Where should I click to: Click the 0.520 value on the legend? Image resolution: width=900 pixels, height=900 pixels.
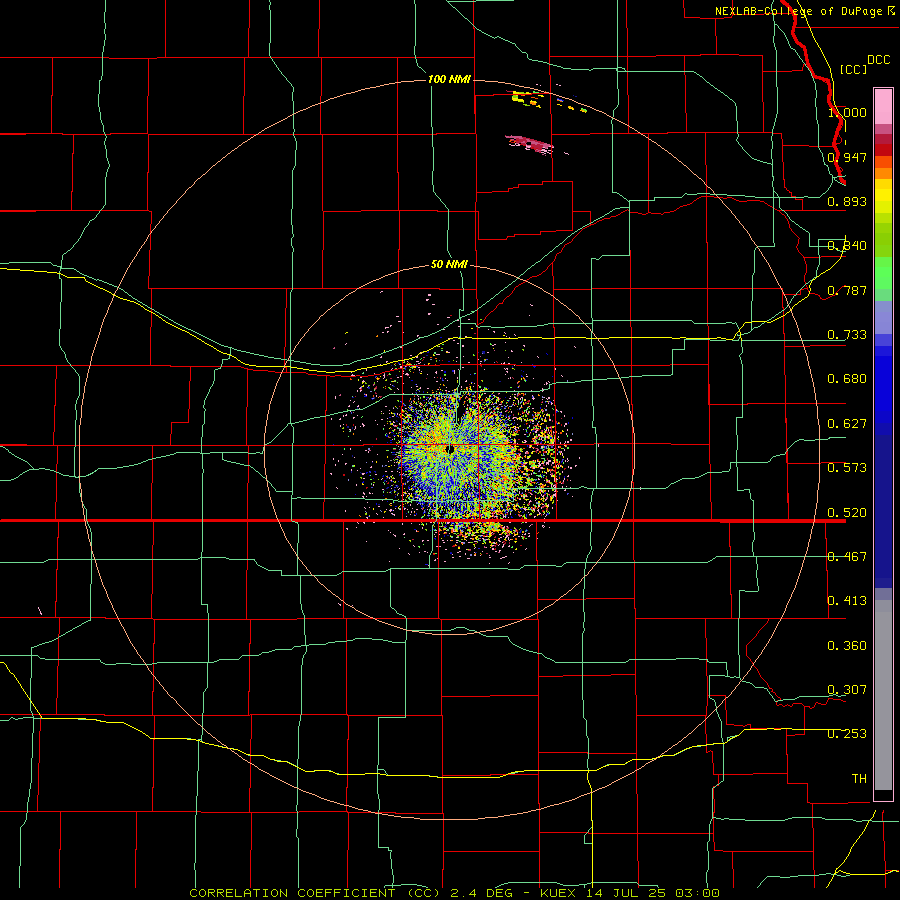click(x=847, y=513)
